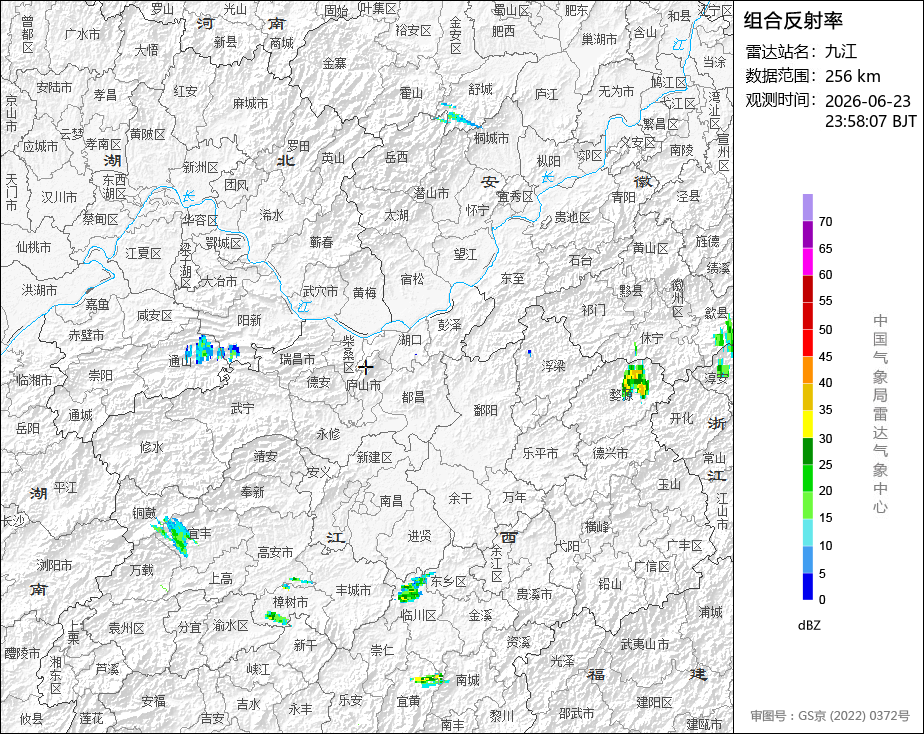Click the vertical 中国气象局雷达气象中心 credit text
This screenshot has width=924, height=734.
[880, 414]
